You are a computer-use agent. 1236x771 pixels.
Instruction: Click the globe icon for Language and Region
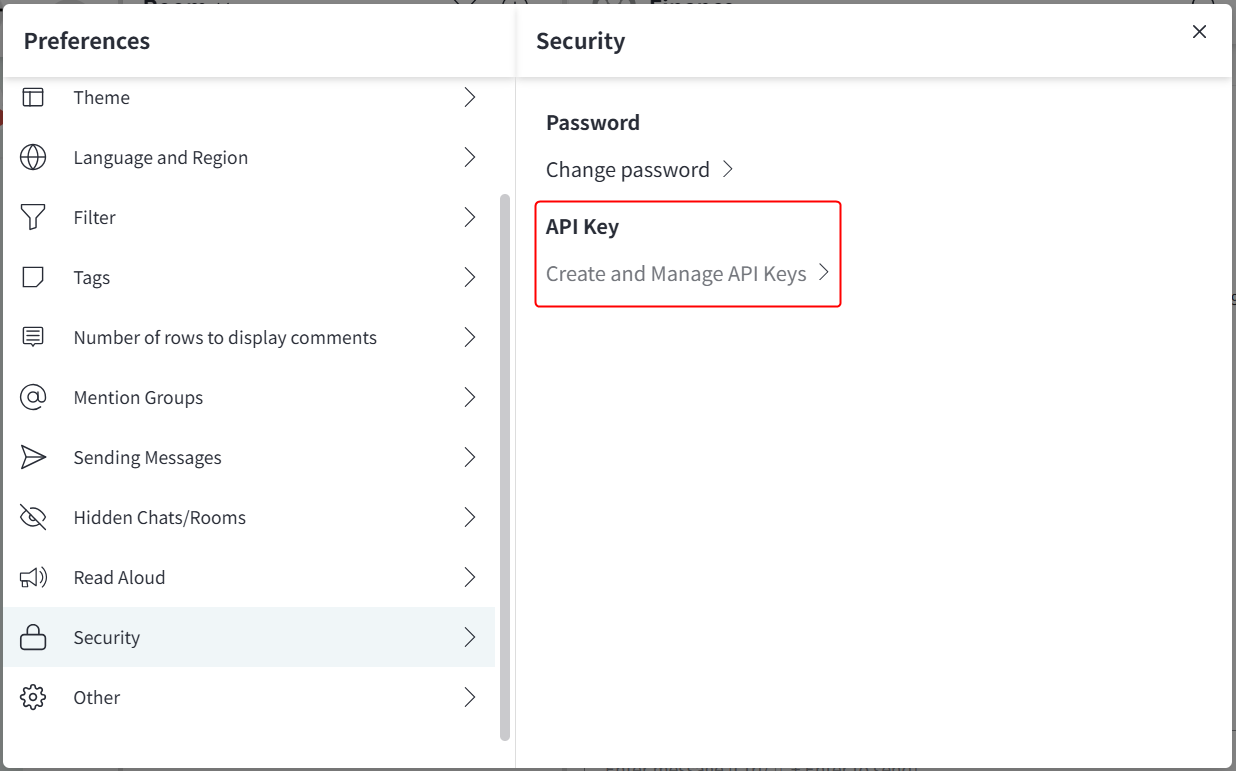point(33,157)
